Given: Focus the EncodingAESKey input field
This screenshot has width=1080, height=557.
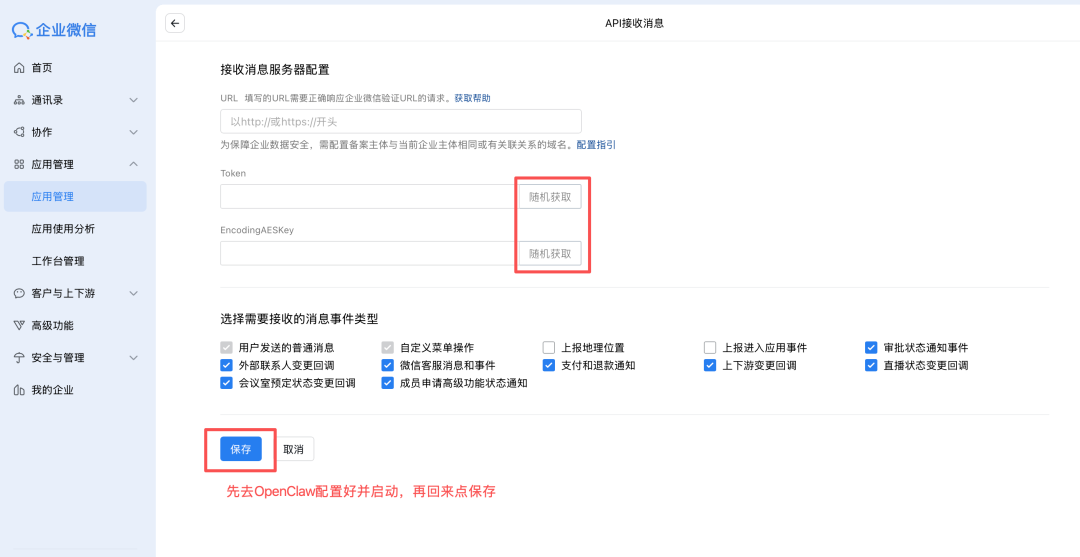Looking at the screenshot, I should [x=369, y=253].
